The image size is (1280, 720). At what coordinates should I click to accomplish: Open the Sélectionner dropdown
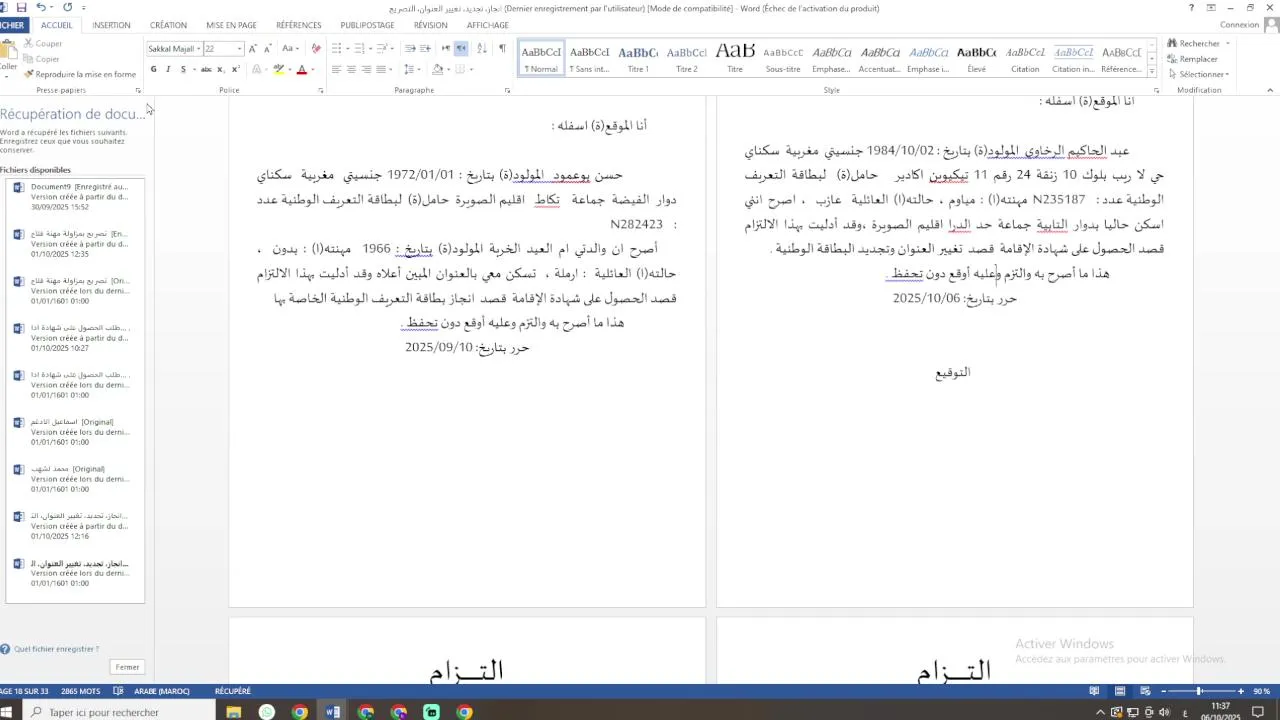point(1198,74)
